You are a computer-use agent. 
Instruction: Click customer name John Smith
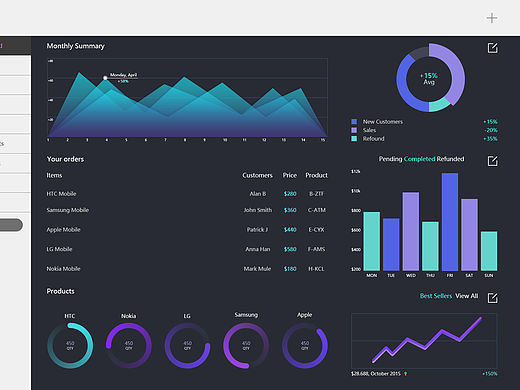pos(258,210)
